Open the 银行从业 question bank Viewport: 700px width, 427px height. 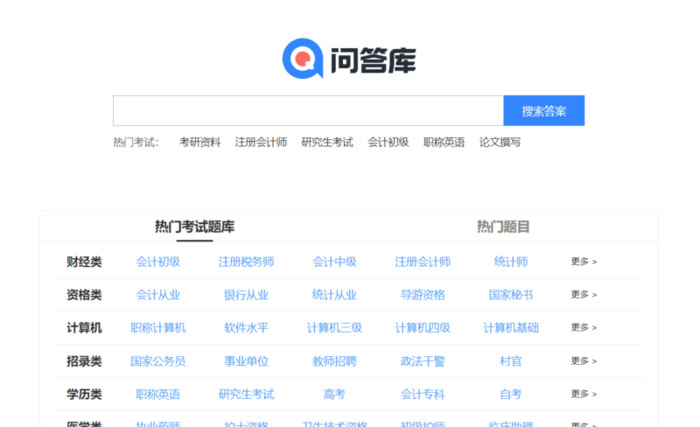click(x=246, y=295)
